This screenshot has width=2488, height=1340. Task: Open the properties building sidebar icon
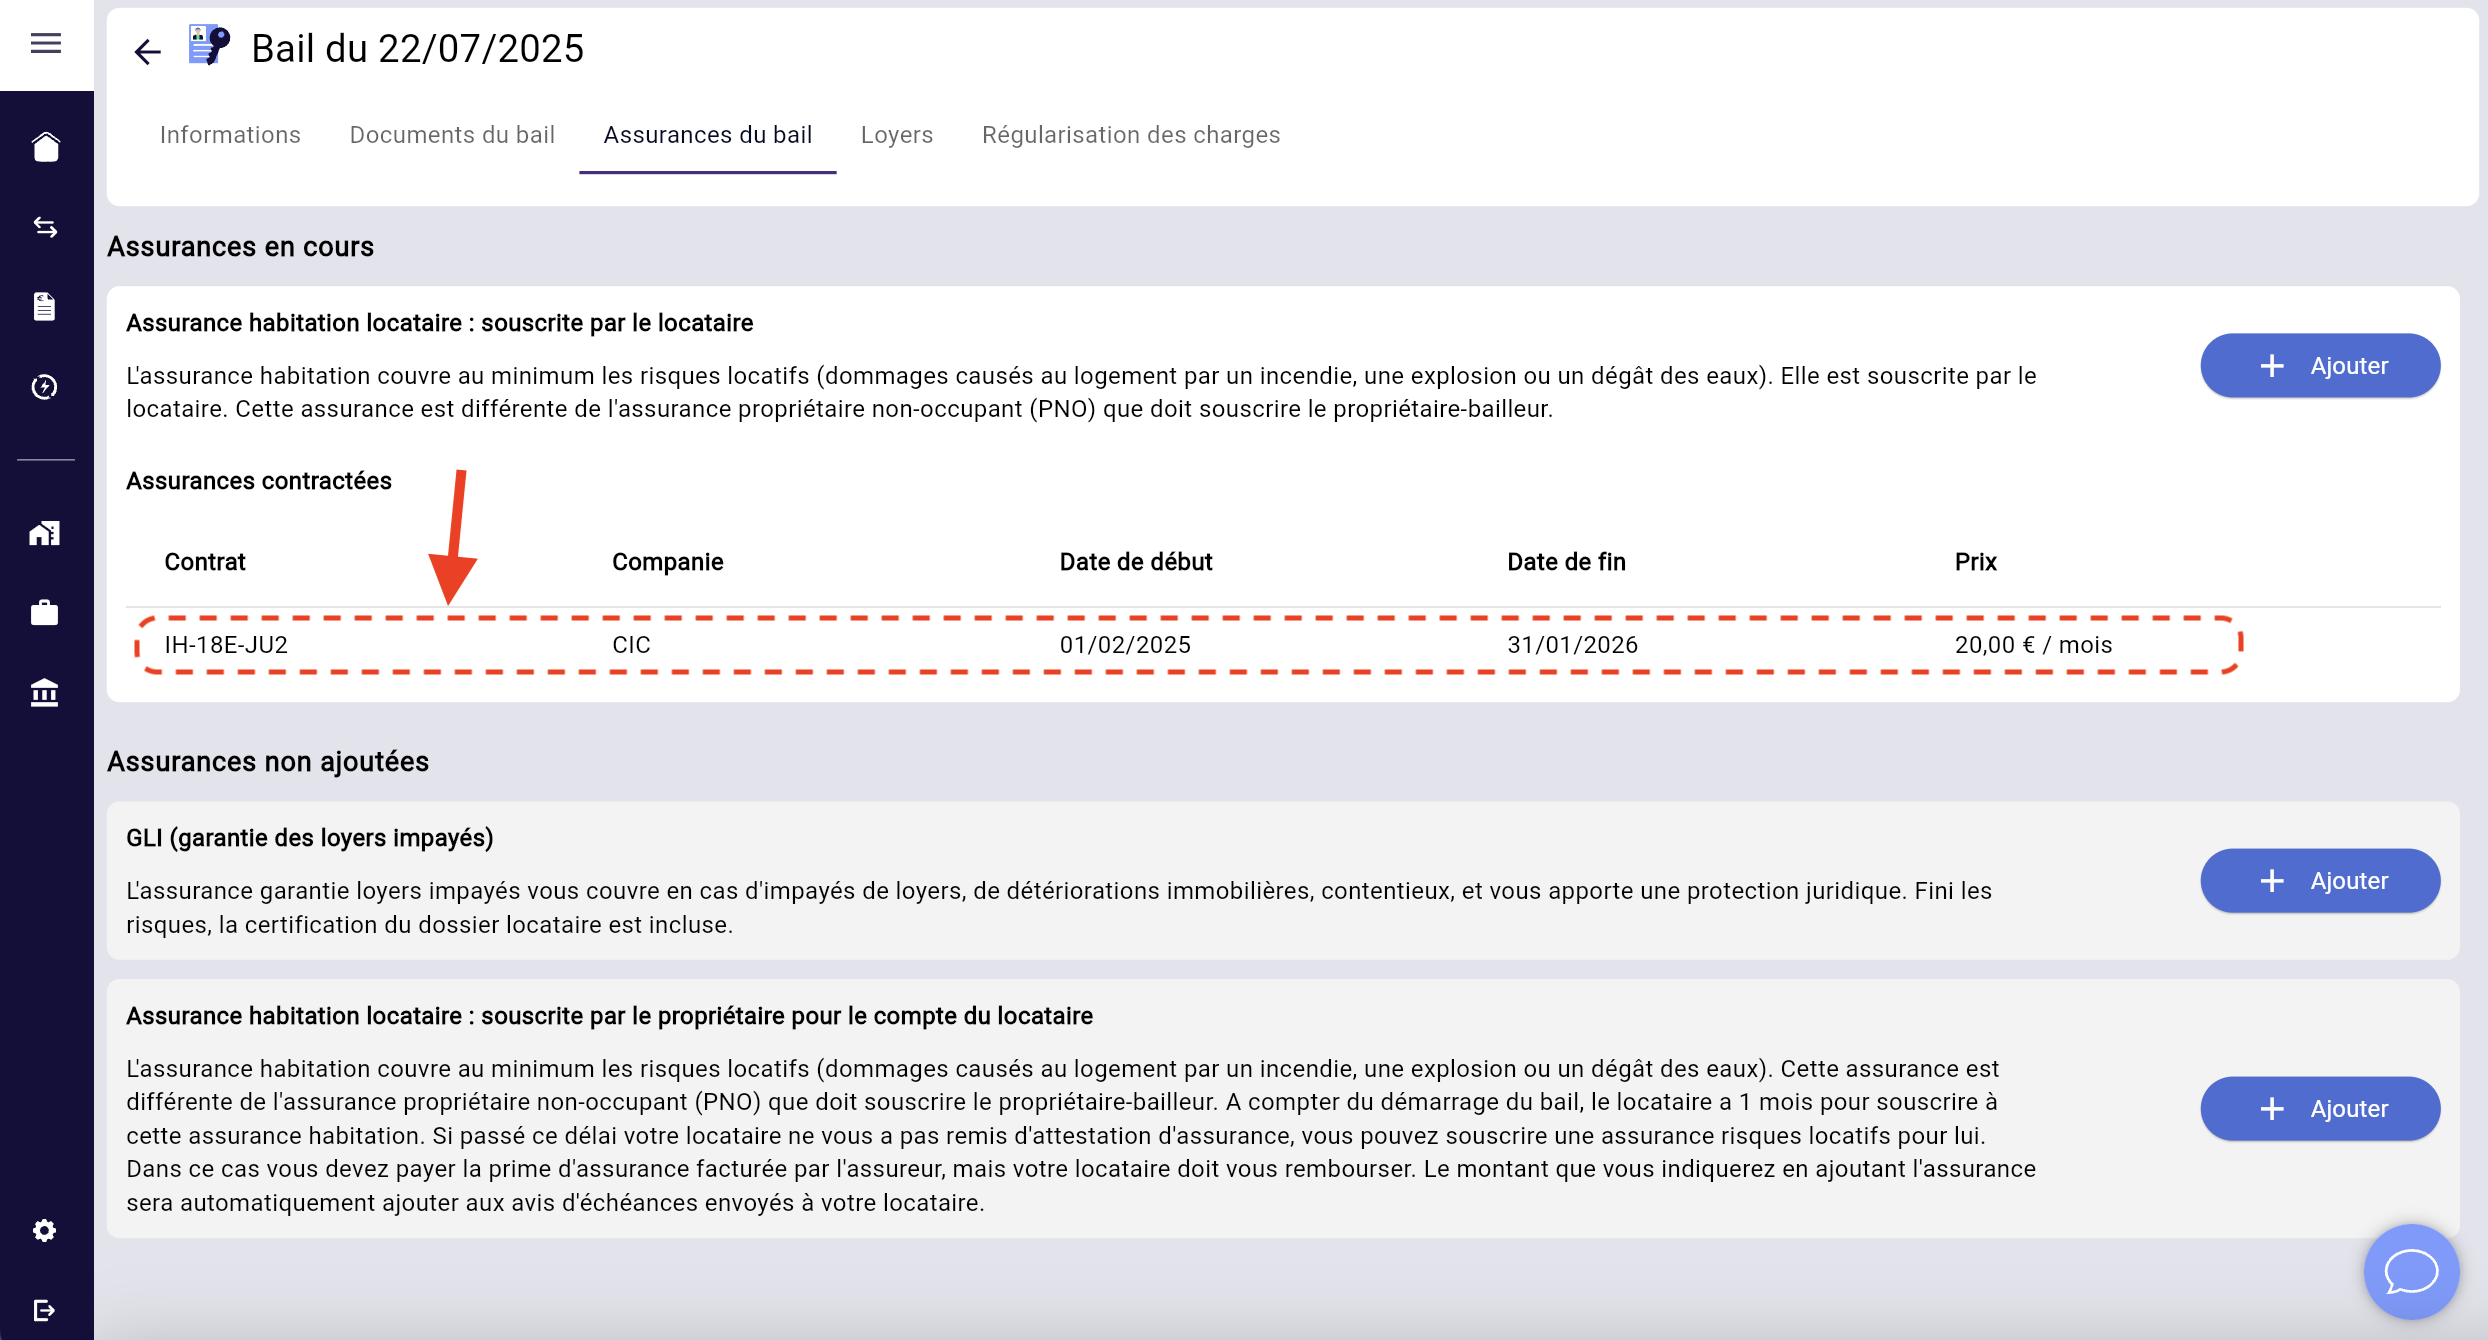coord(46,533)
